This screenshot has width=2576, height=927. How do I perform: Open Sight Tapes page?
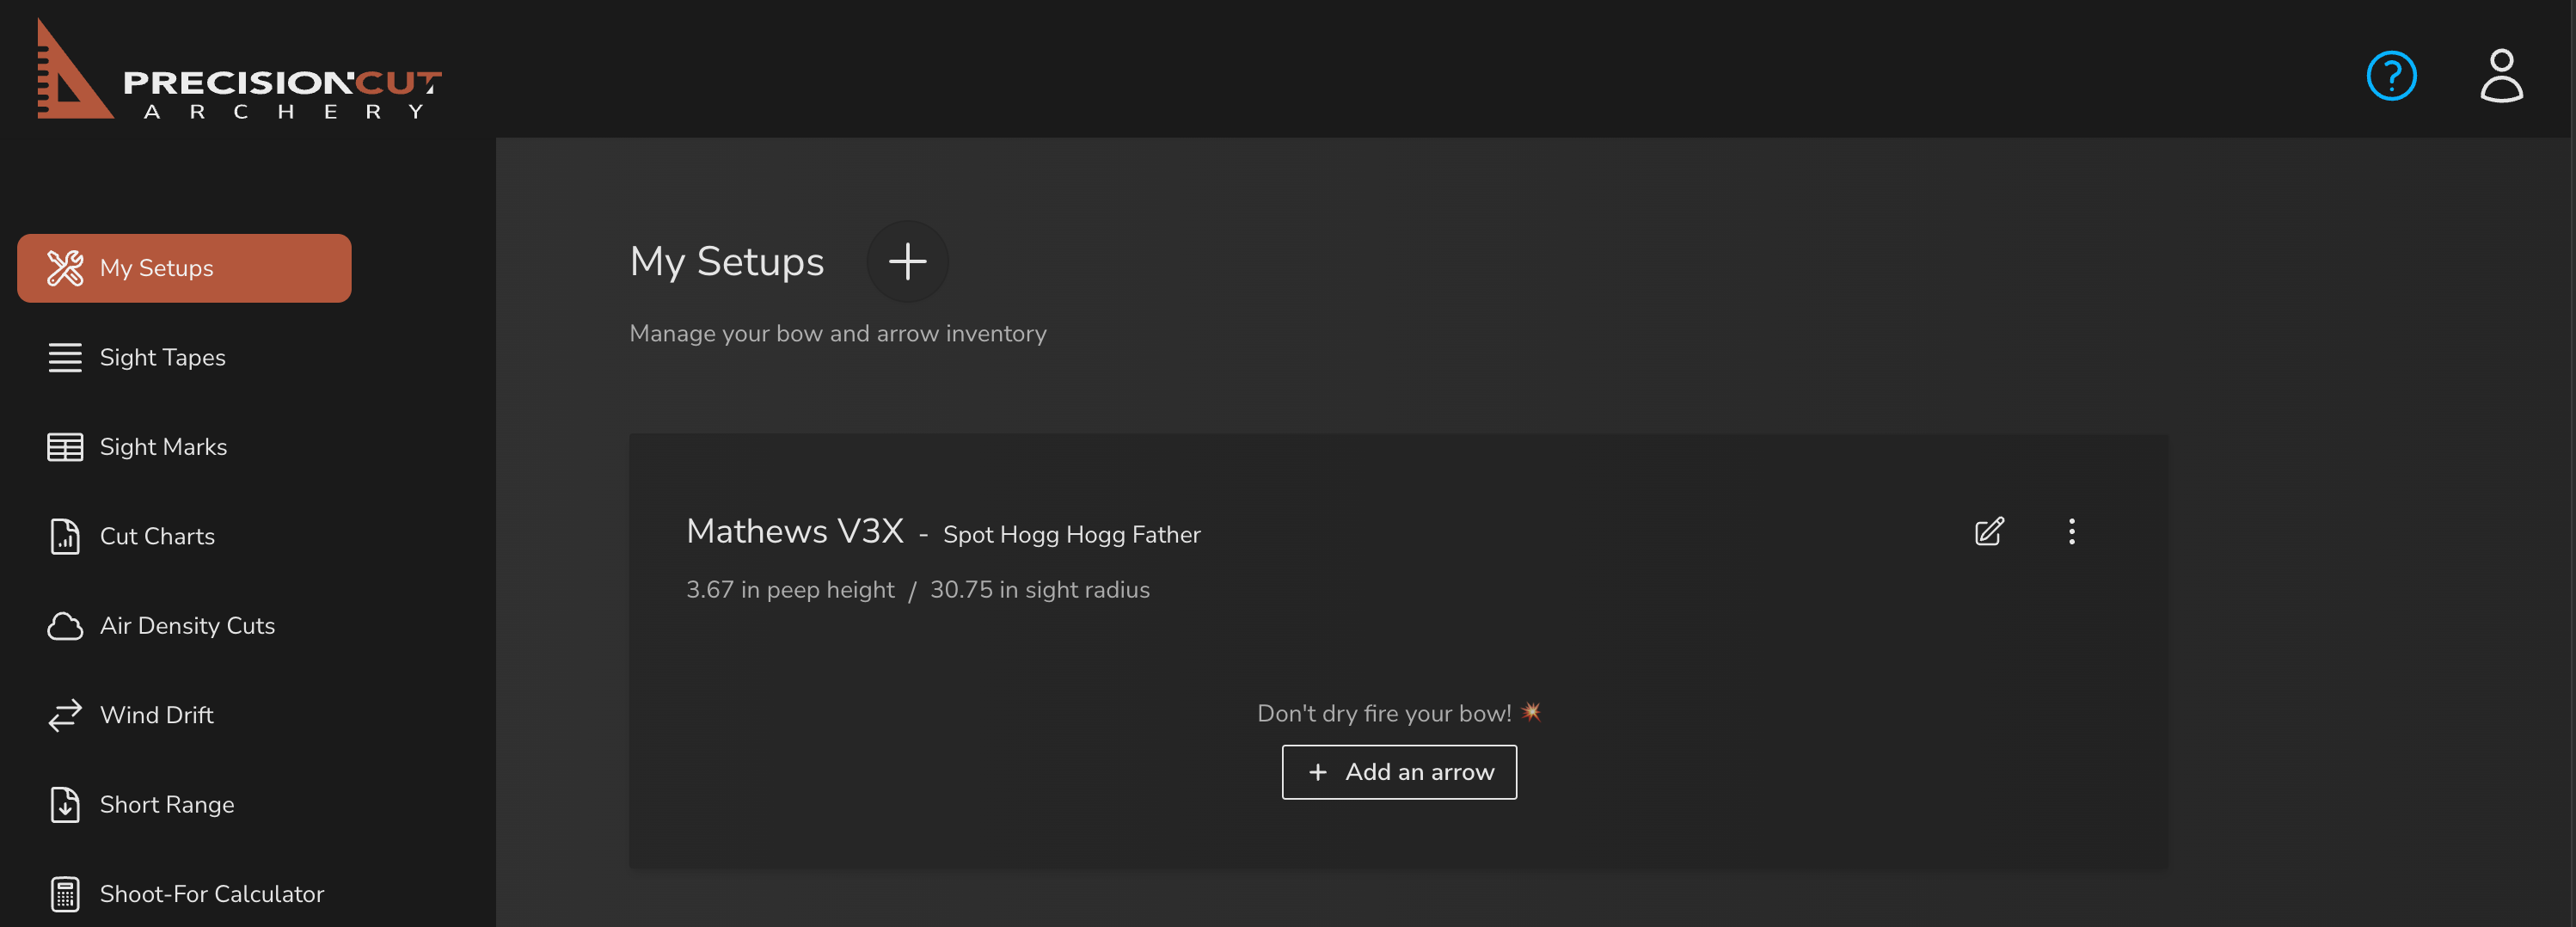[x=184, y=357]
